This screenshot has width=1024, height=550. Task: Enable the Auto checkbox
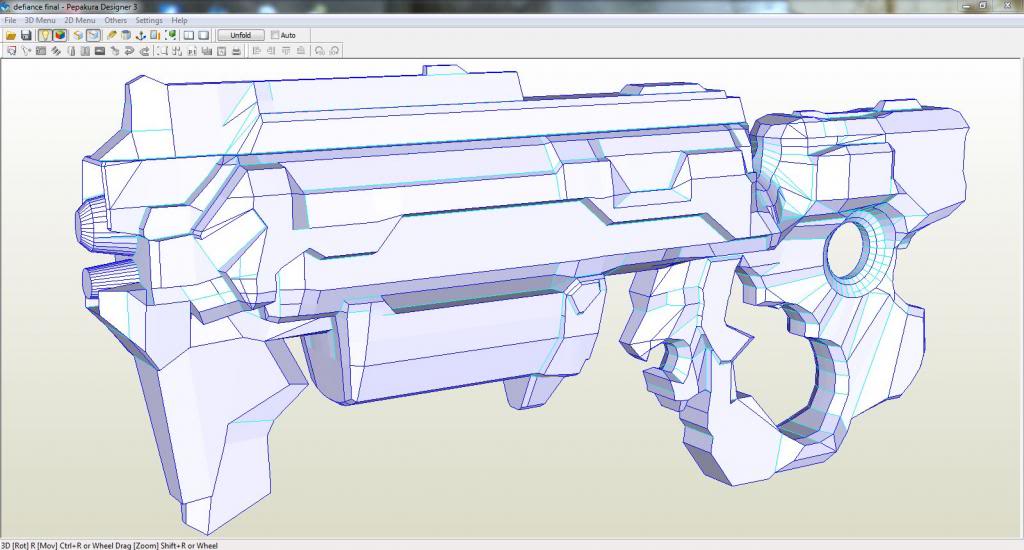click(x=275, y=35)
